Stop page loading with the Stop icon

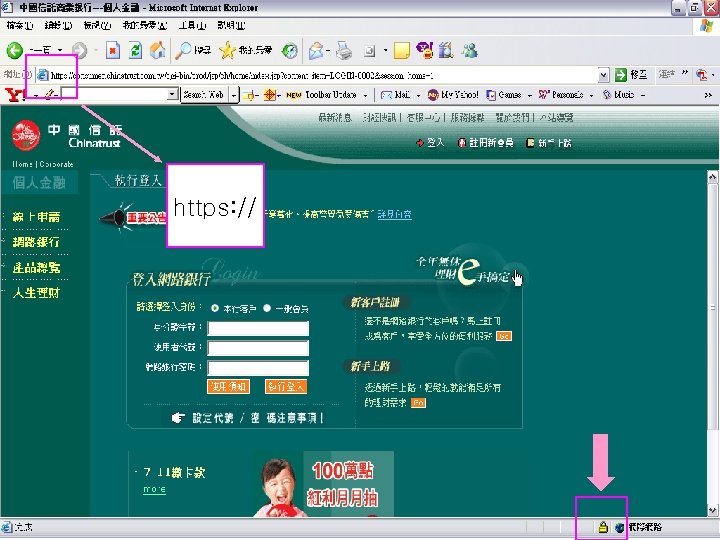click(113, 51)
